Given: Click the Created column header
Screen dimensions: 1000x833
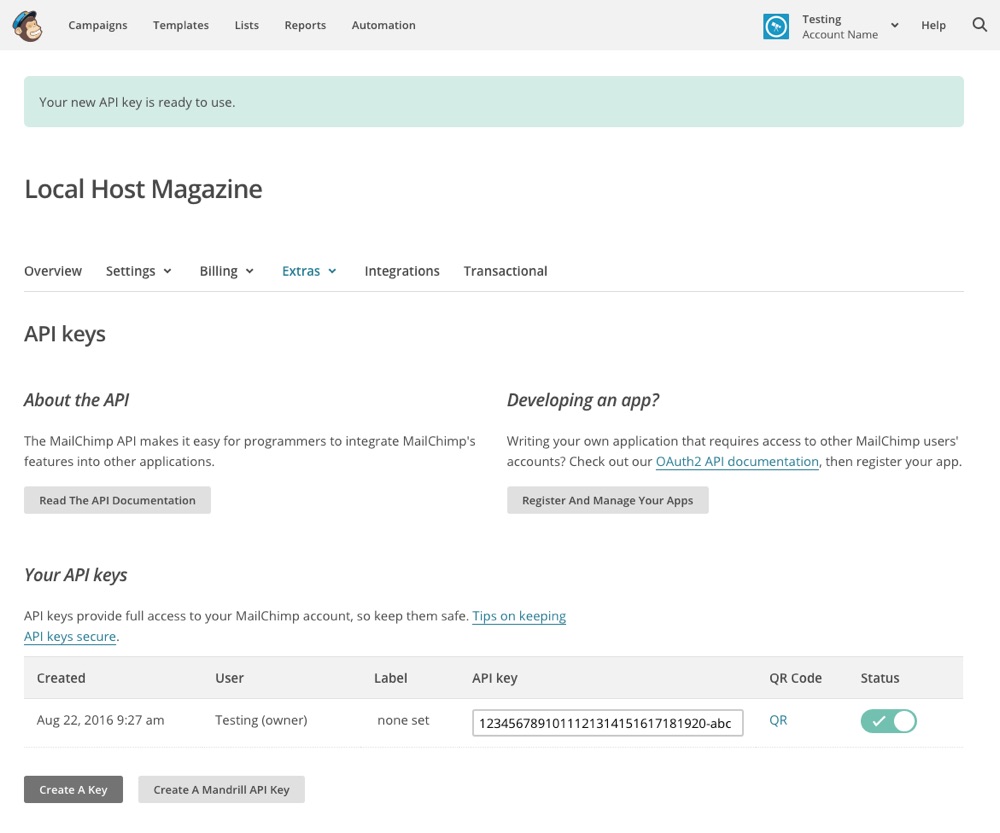Looking at the screenshot, I should [61, 678].
